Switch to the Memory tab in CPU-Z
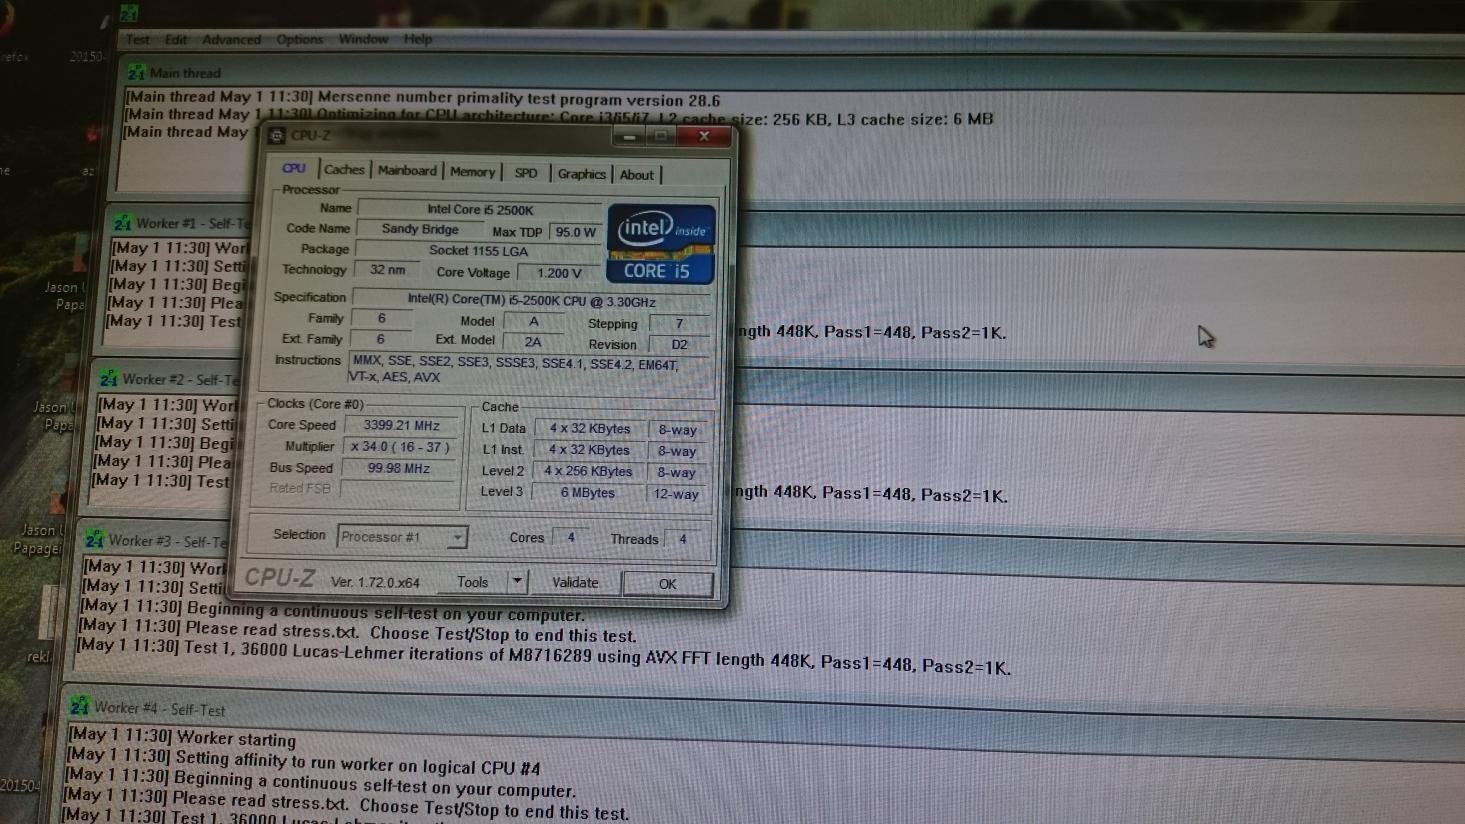The image size is (1465, 824). pyautogui.click(x=472, y=172)
